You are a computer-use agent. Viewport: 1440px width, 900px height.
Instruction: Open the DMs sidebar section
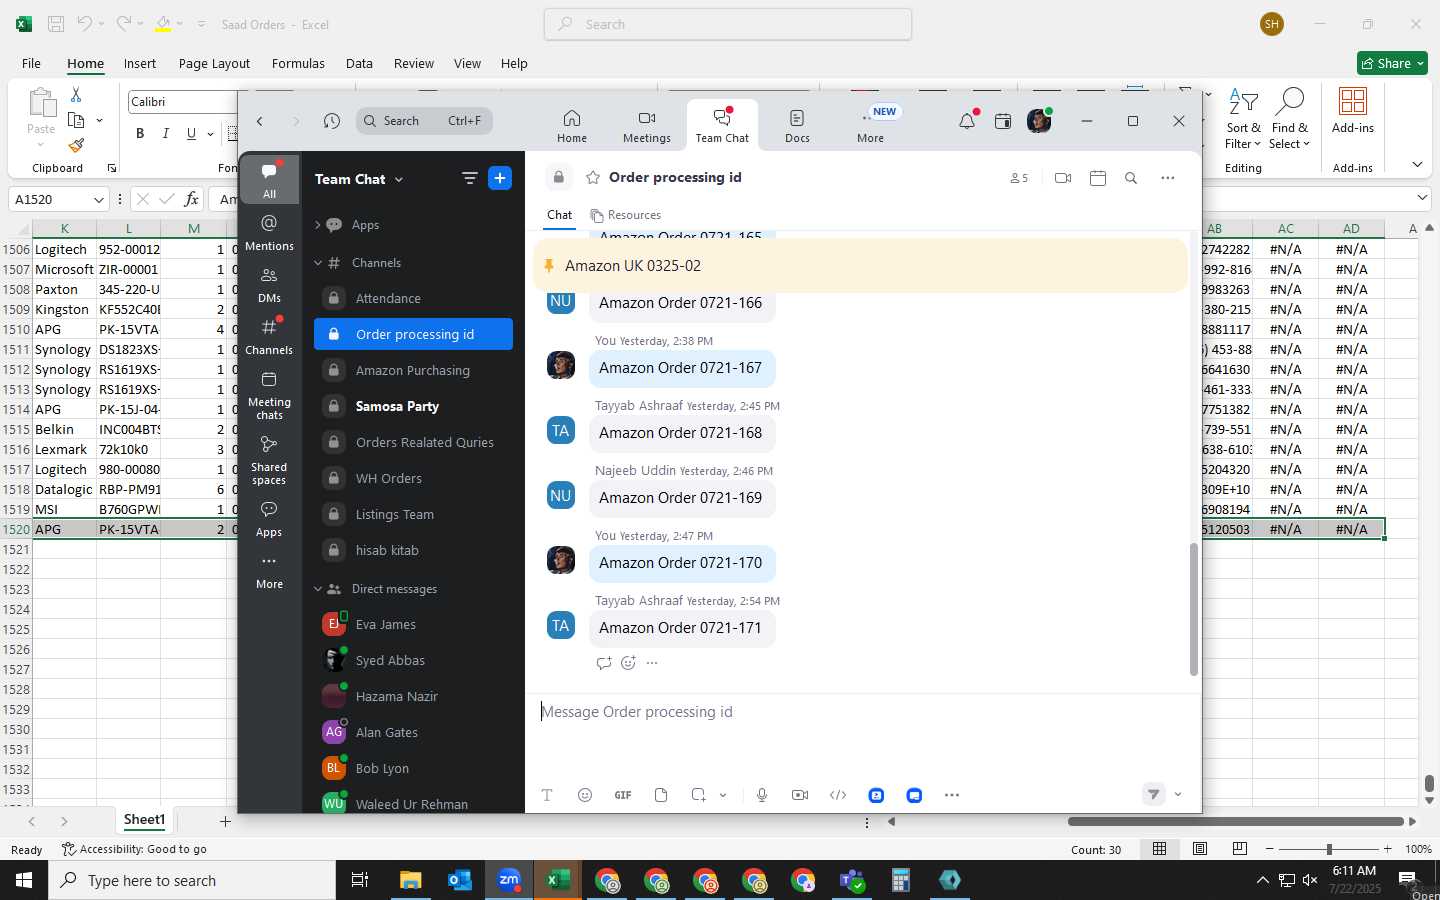point(269,284)
